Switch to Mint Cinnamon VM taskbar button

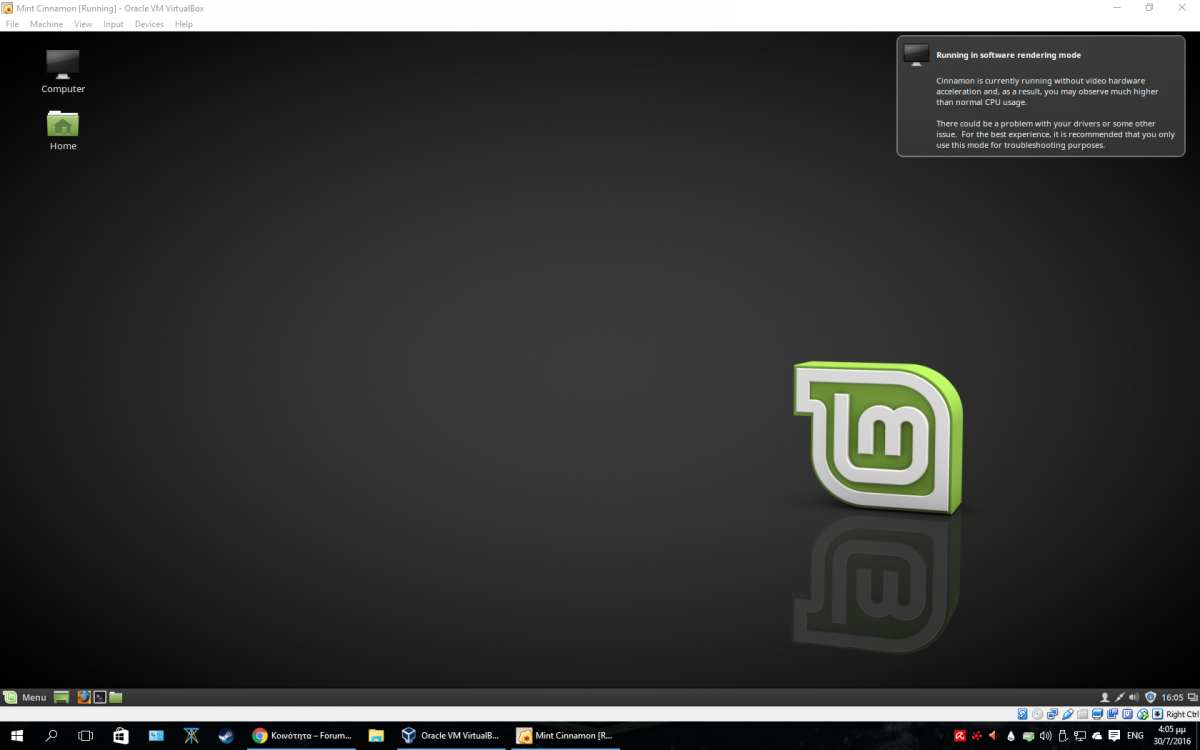click(565, 736)
